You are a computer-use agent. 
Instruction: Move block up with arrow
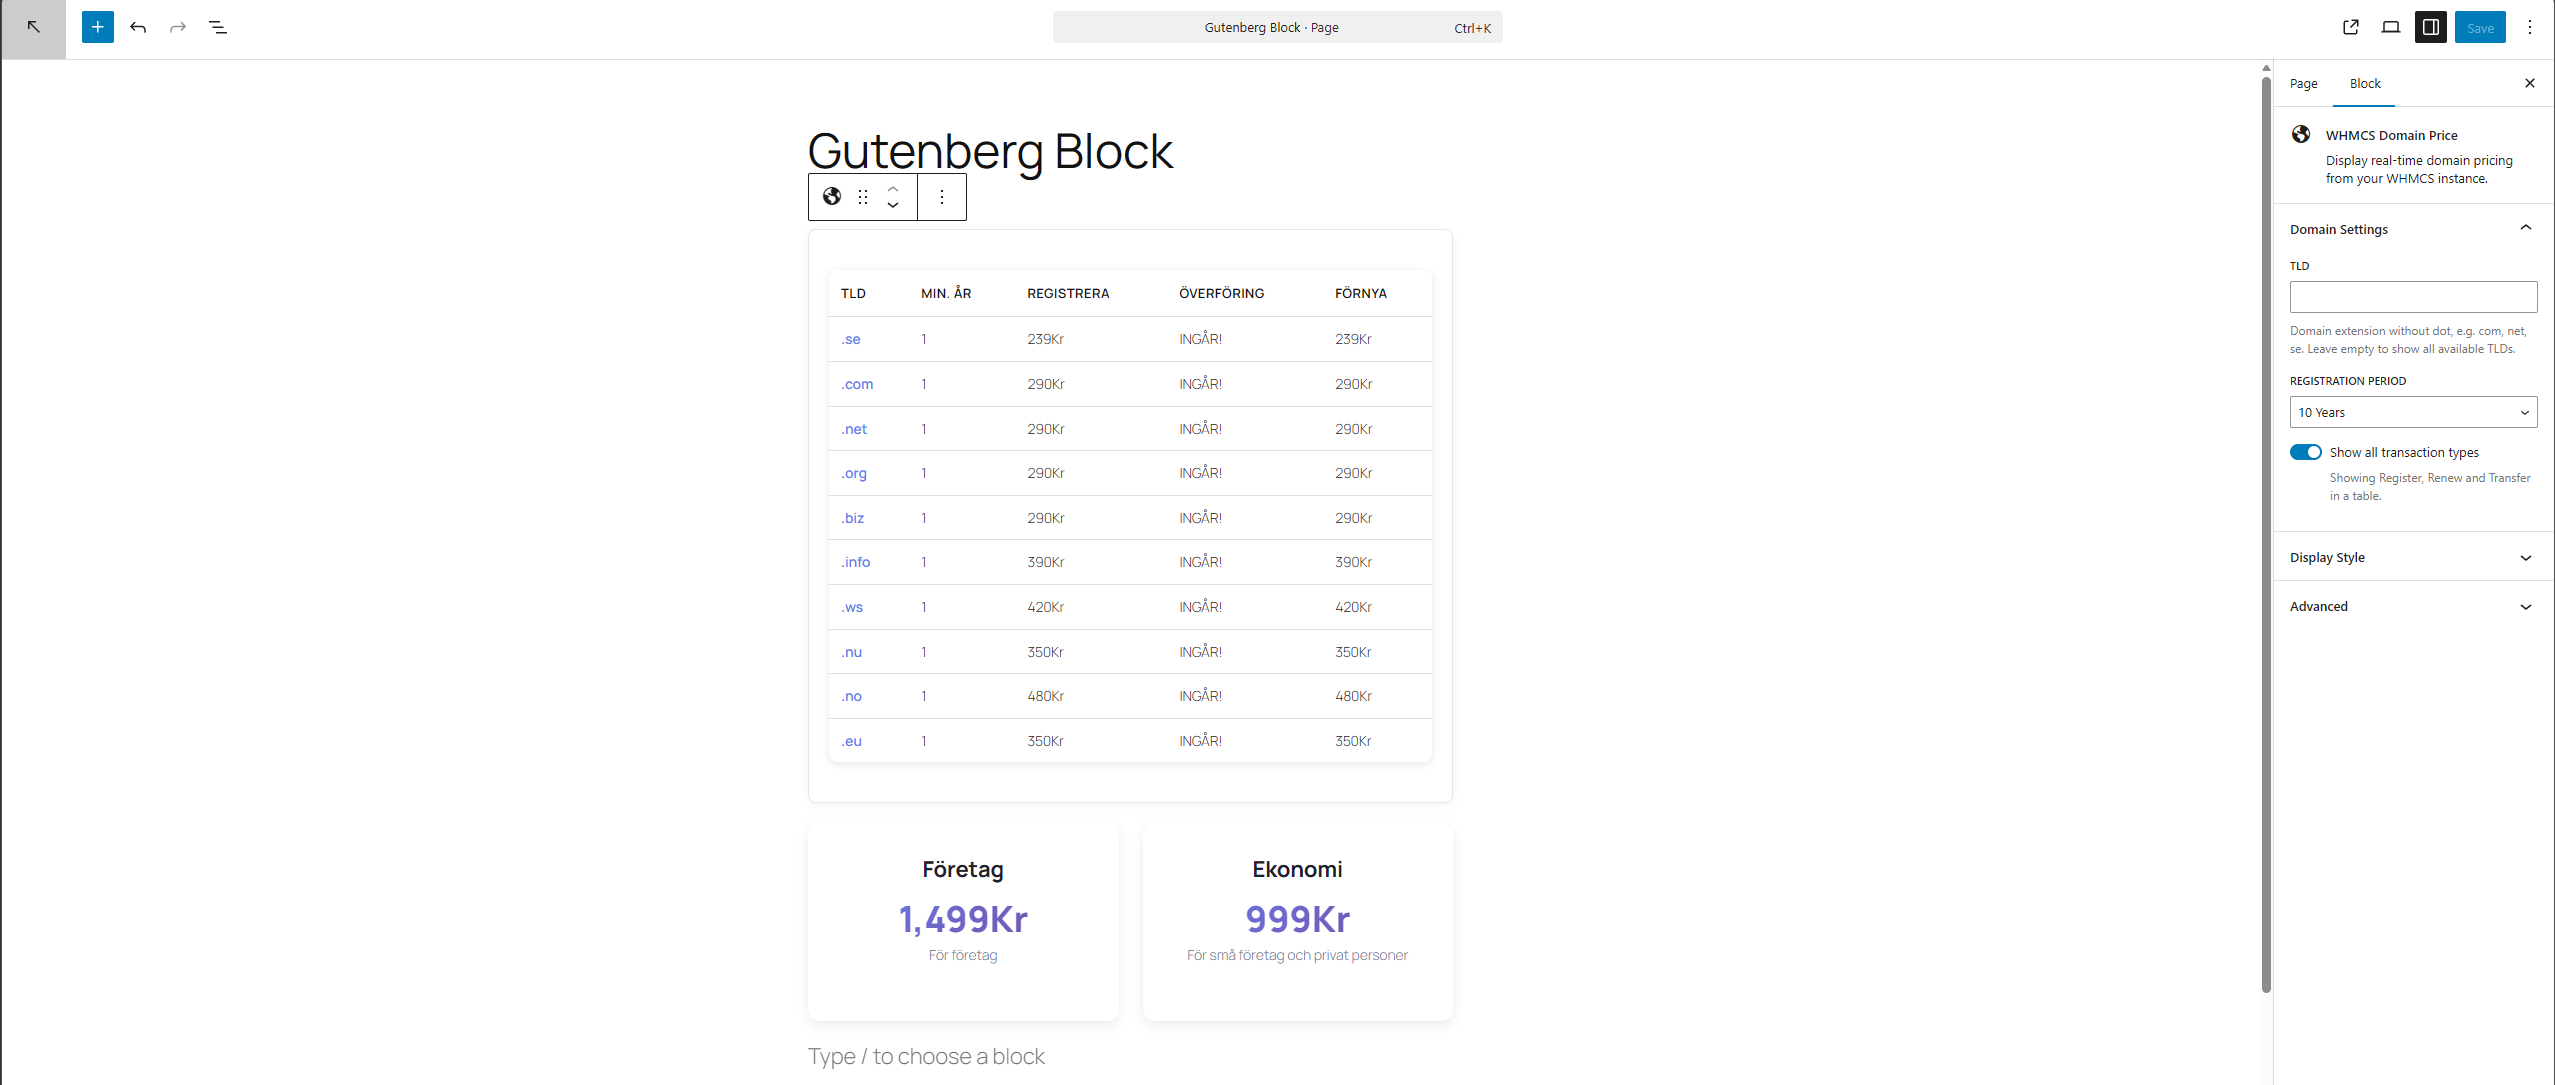[x=893, y=188]
